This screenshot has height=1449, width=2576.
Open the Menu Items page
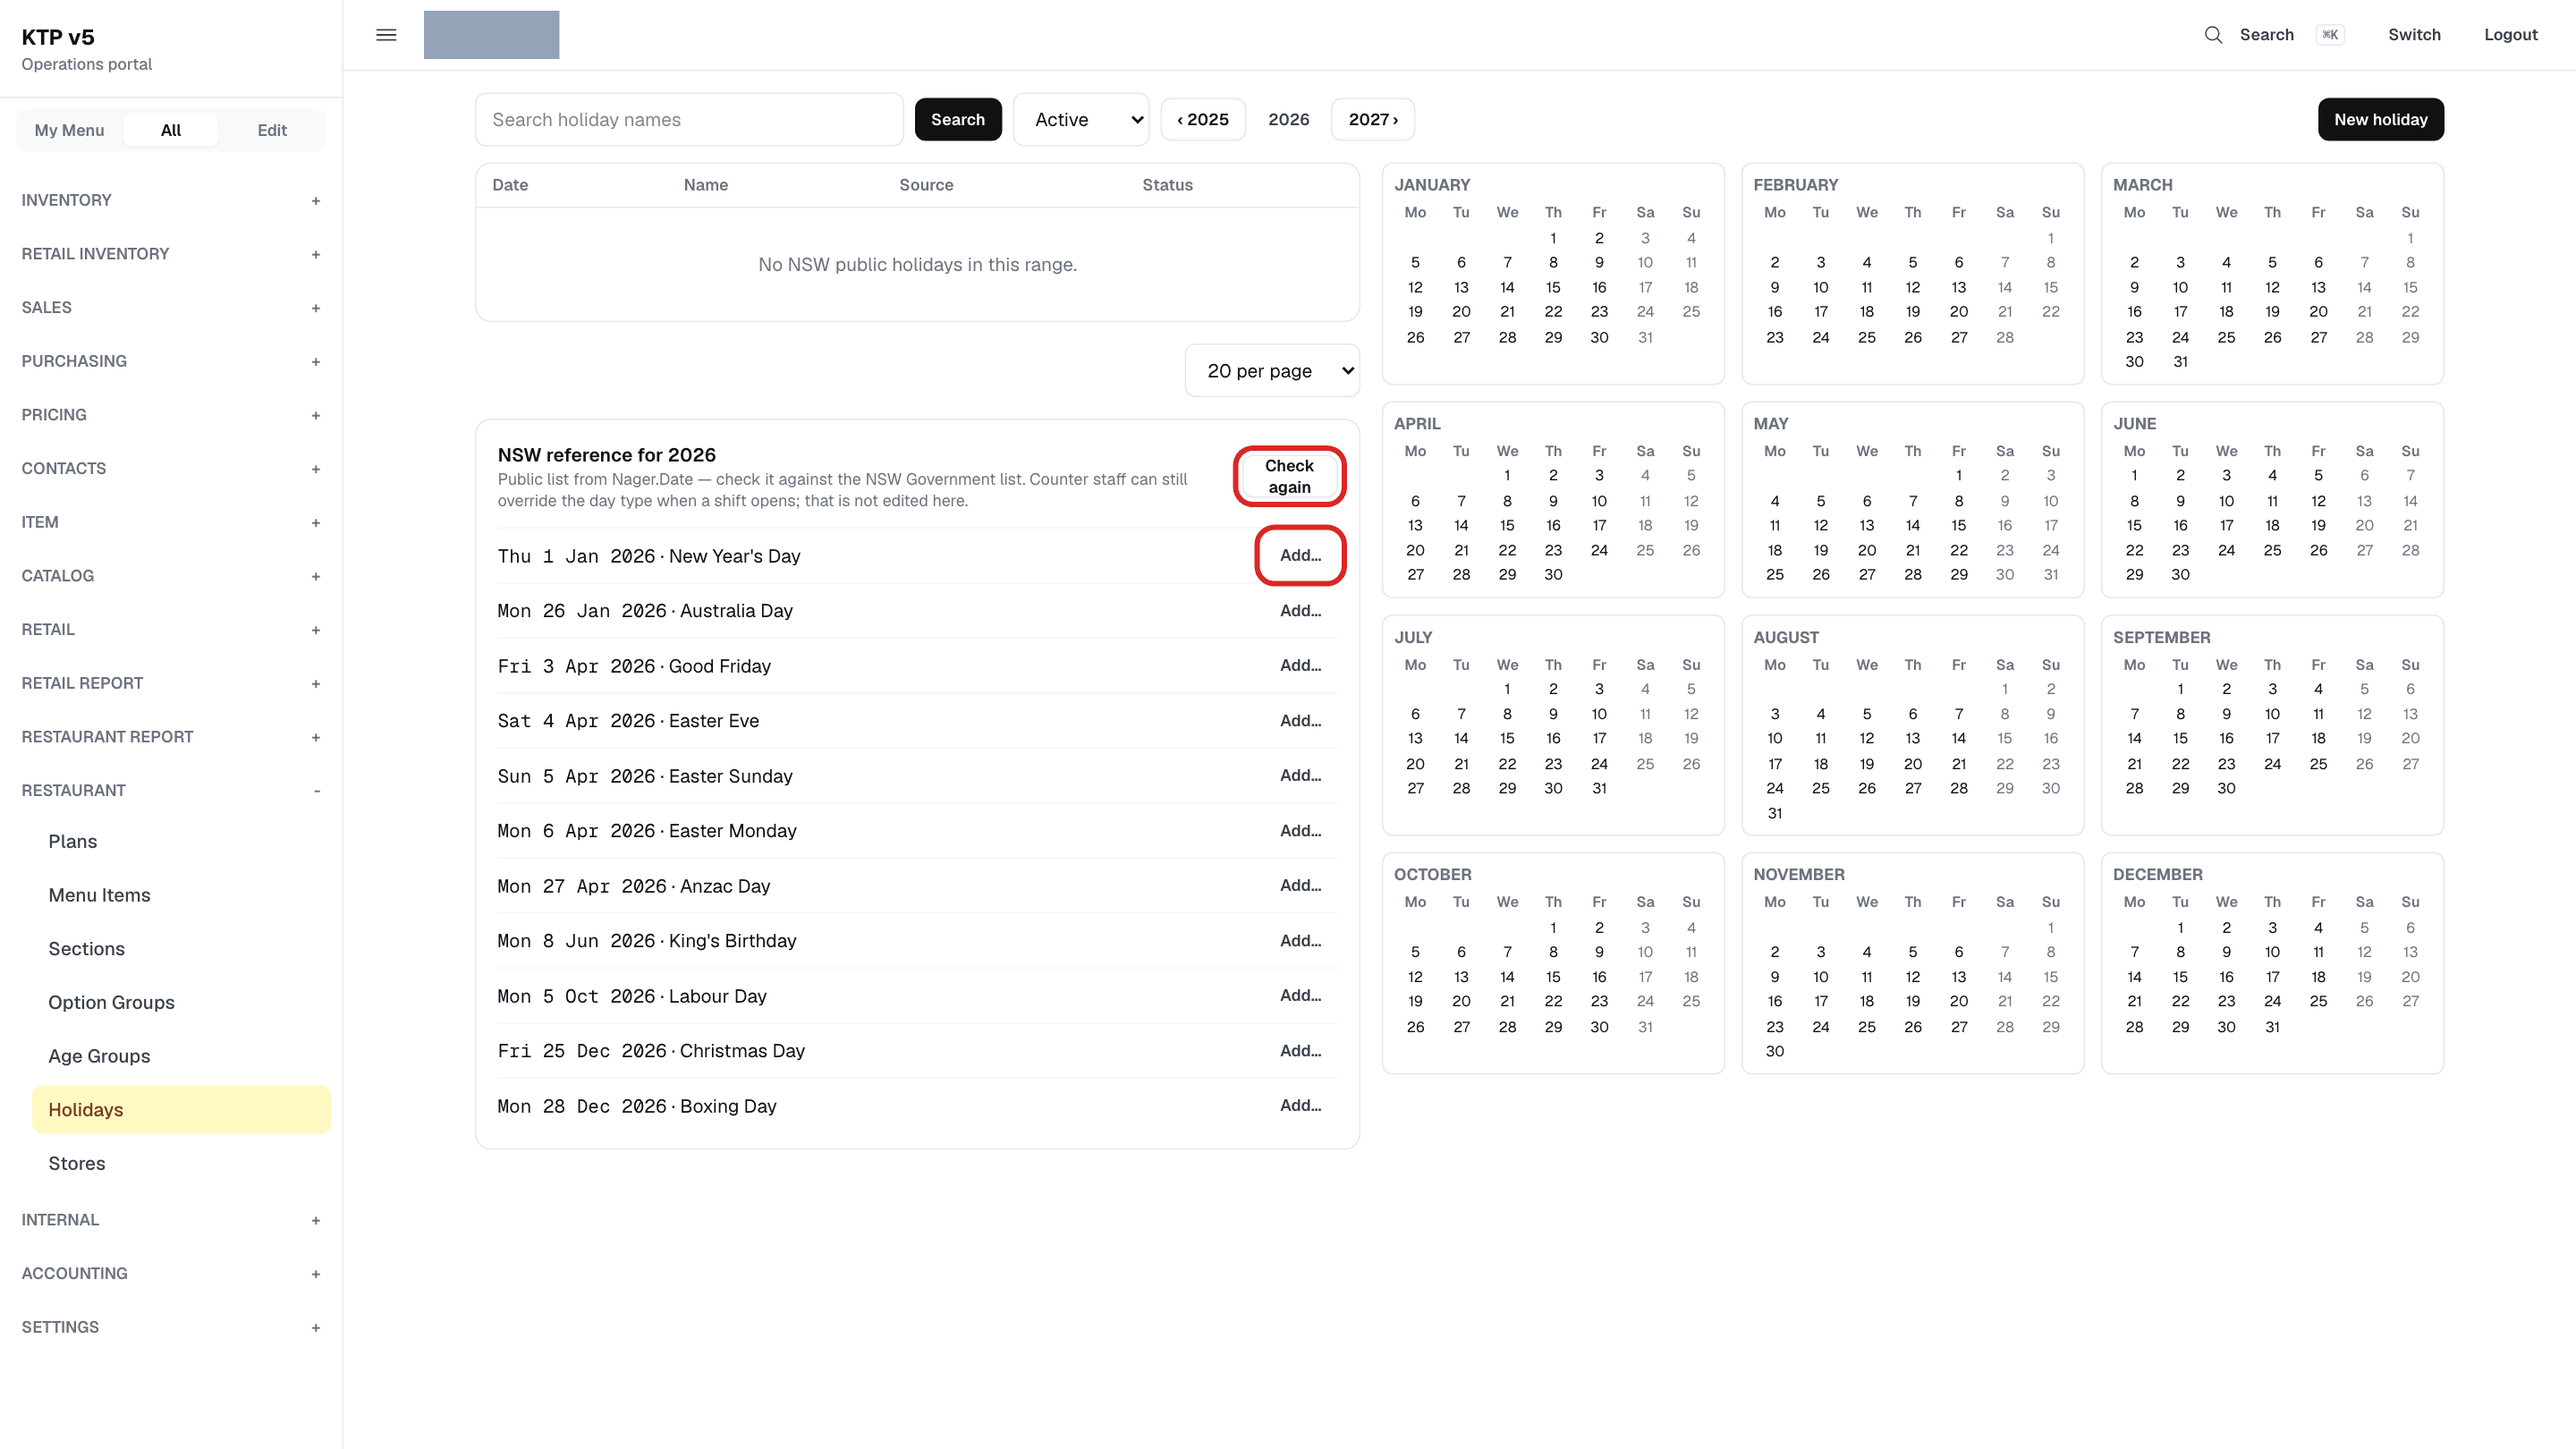click(x=181, y=895)
